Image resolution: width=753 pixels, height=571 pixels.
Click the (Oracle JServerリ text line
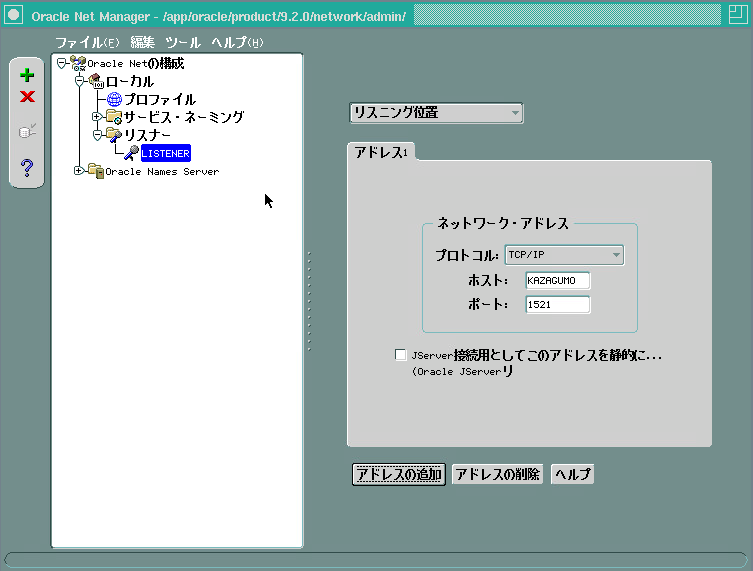[x=462, y=371]
